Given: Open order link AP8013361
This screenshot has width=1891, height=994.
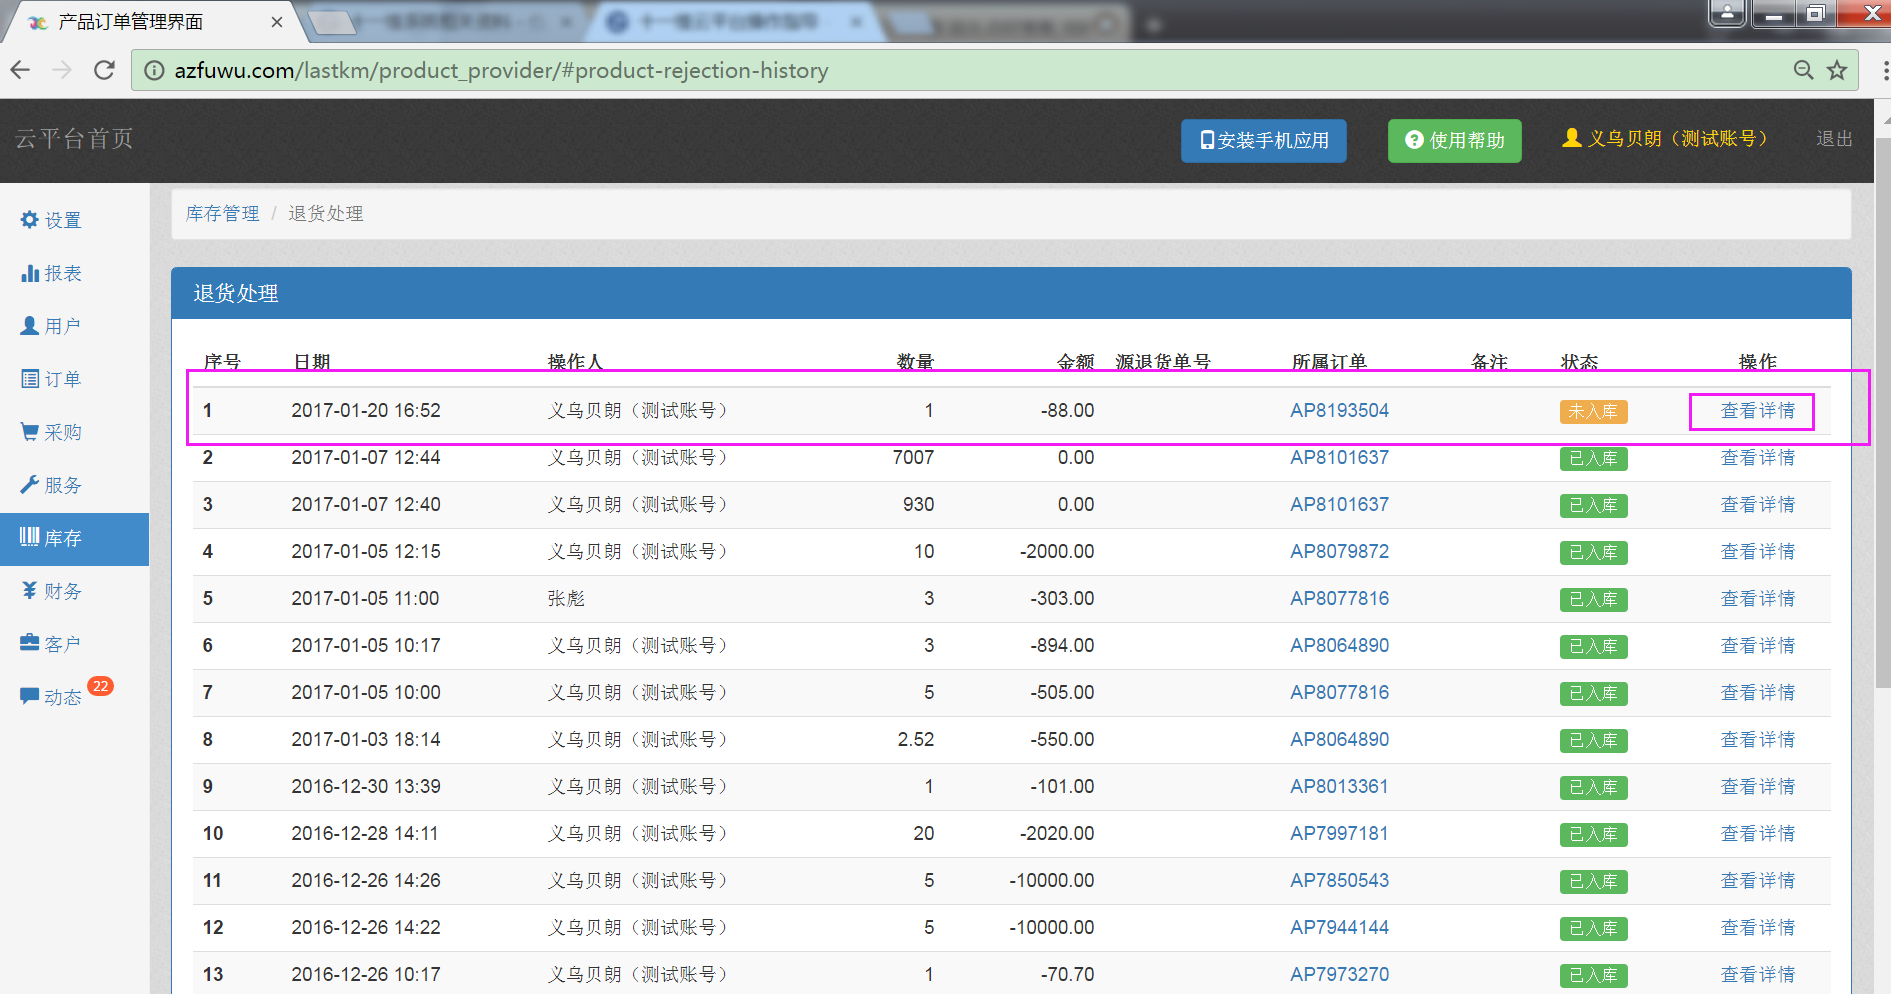Looking at the screenshot, I should [x=1339, y=787].
